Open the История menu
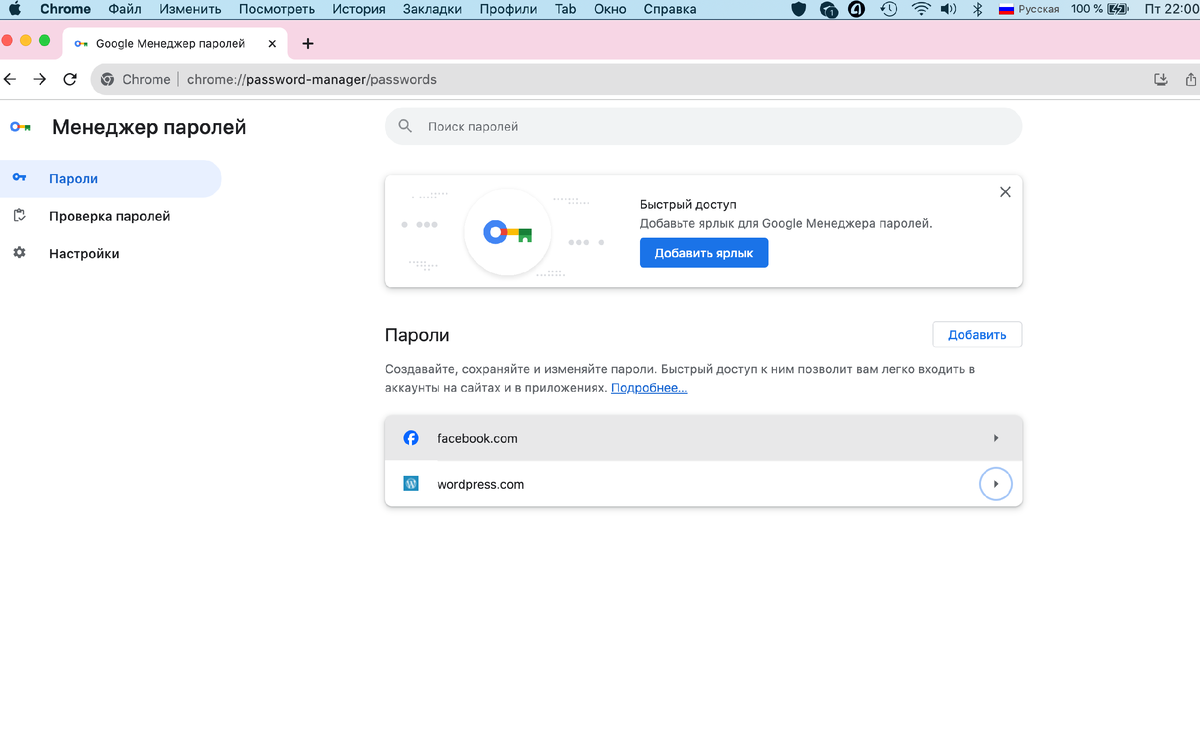This screenshot has width=1200, height=746. [x=359, y=9]
